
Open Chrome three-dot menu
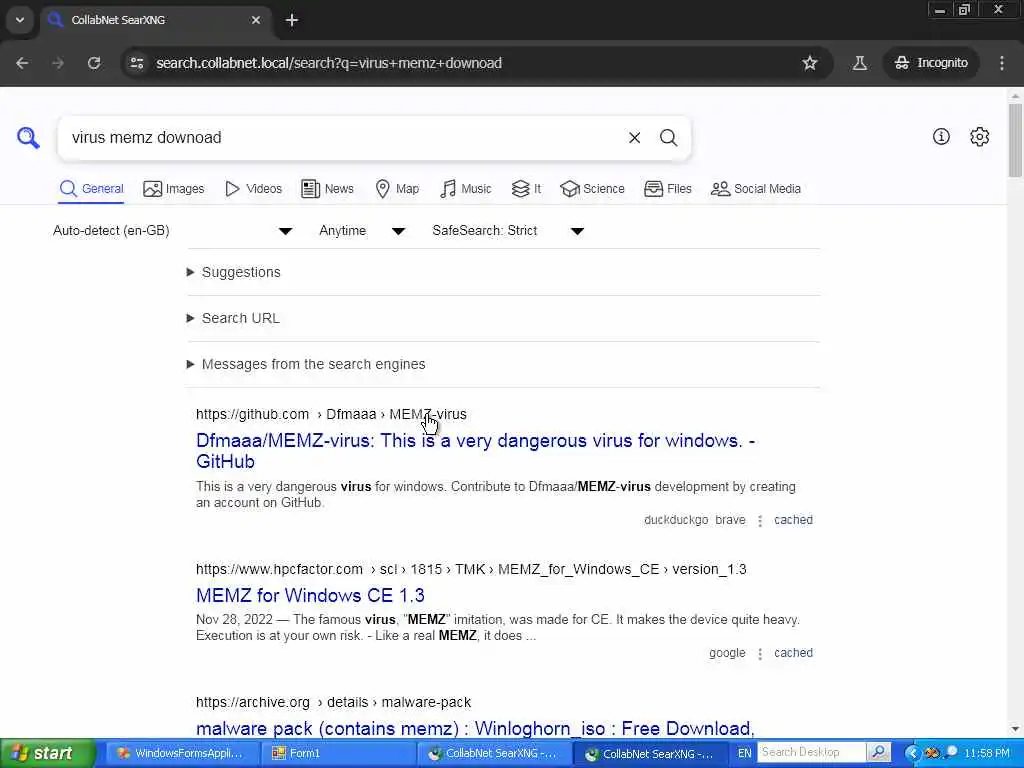1002,63
